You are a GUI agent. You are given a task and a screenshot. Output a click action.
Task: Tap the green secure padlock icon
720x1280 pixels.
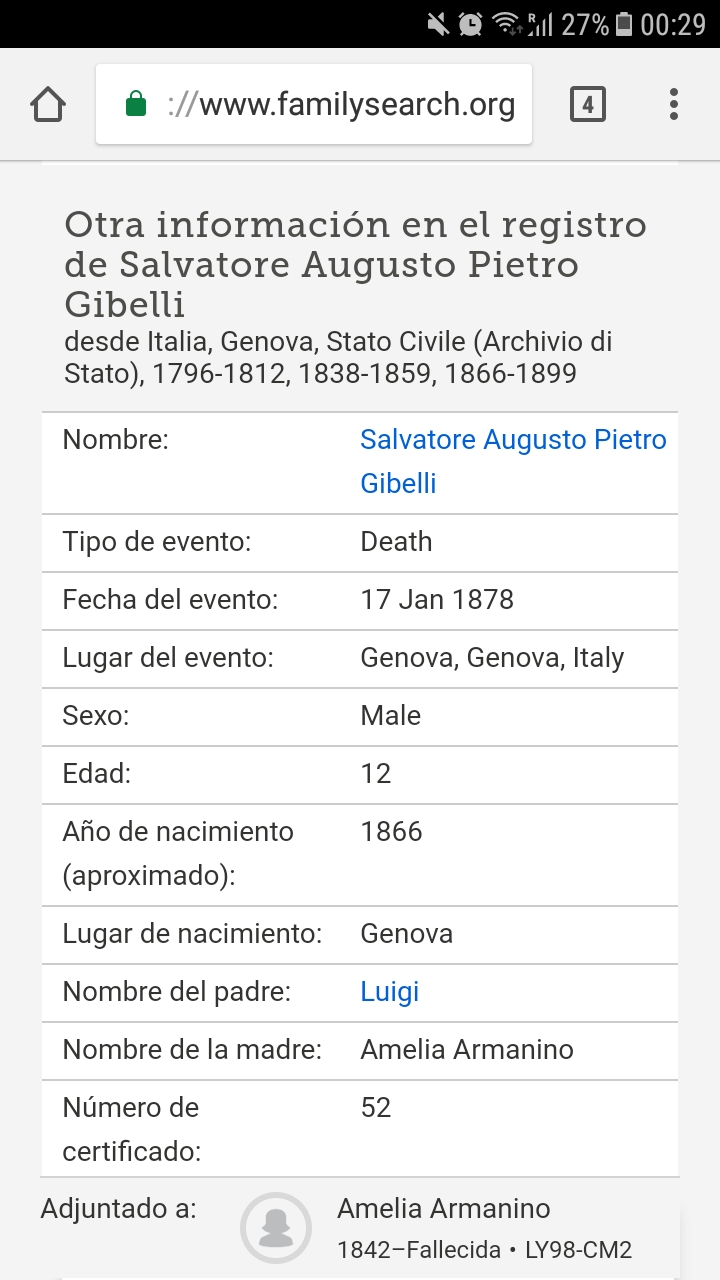pyautogui.click(x=136, y=104)
